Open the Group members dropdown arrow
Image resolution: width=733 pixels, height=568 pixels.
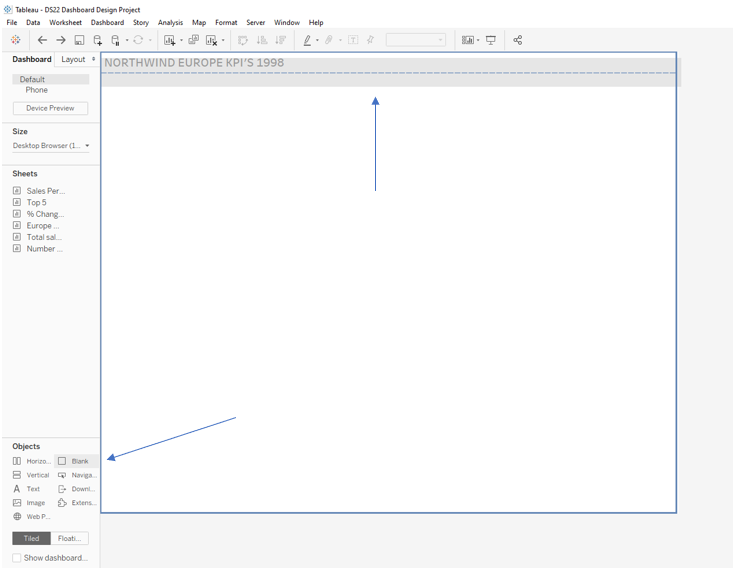point(340,40)
